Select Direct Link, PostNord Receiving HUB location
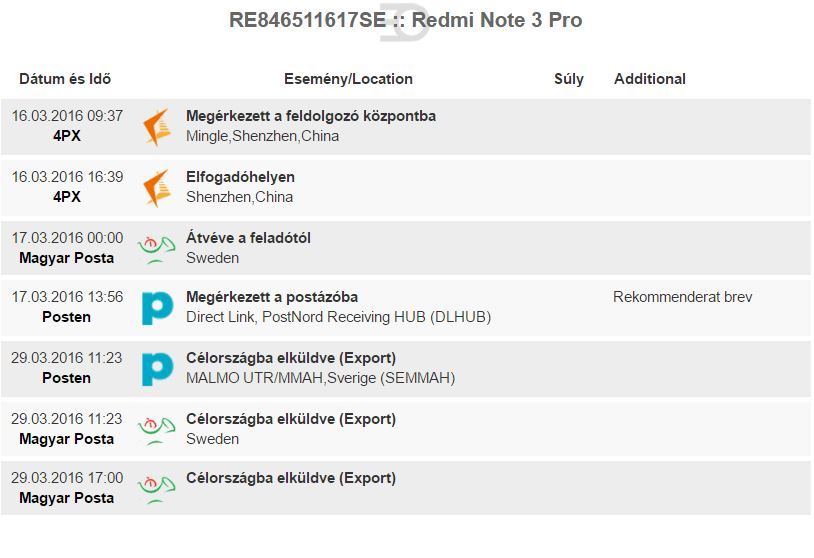 tap(338, 317)
